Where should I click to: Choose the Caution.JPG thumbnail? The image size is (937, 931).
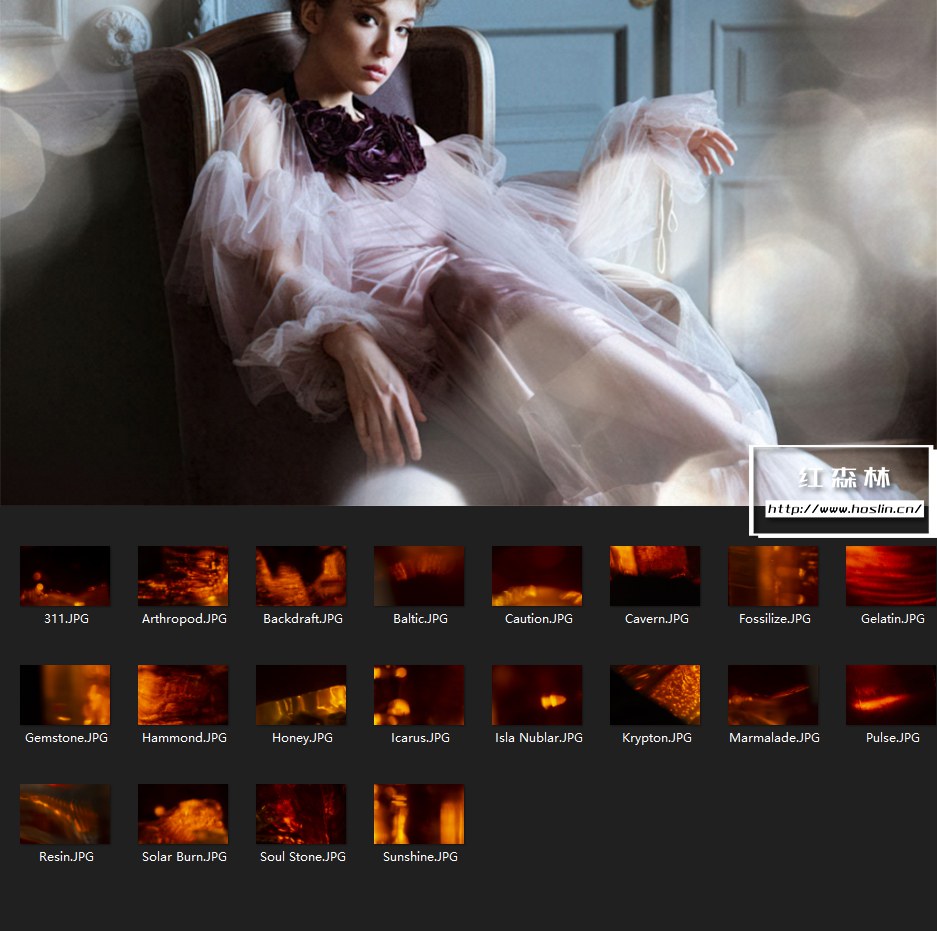[x=537, y=575]
